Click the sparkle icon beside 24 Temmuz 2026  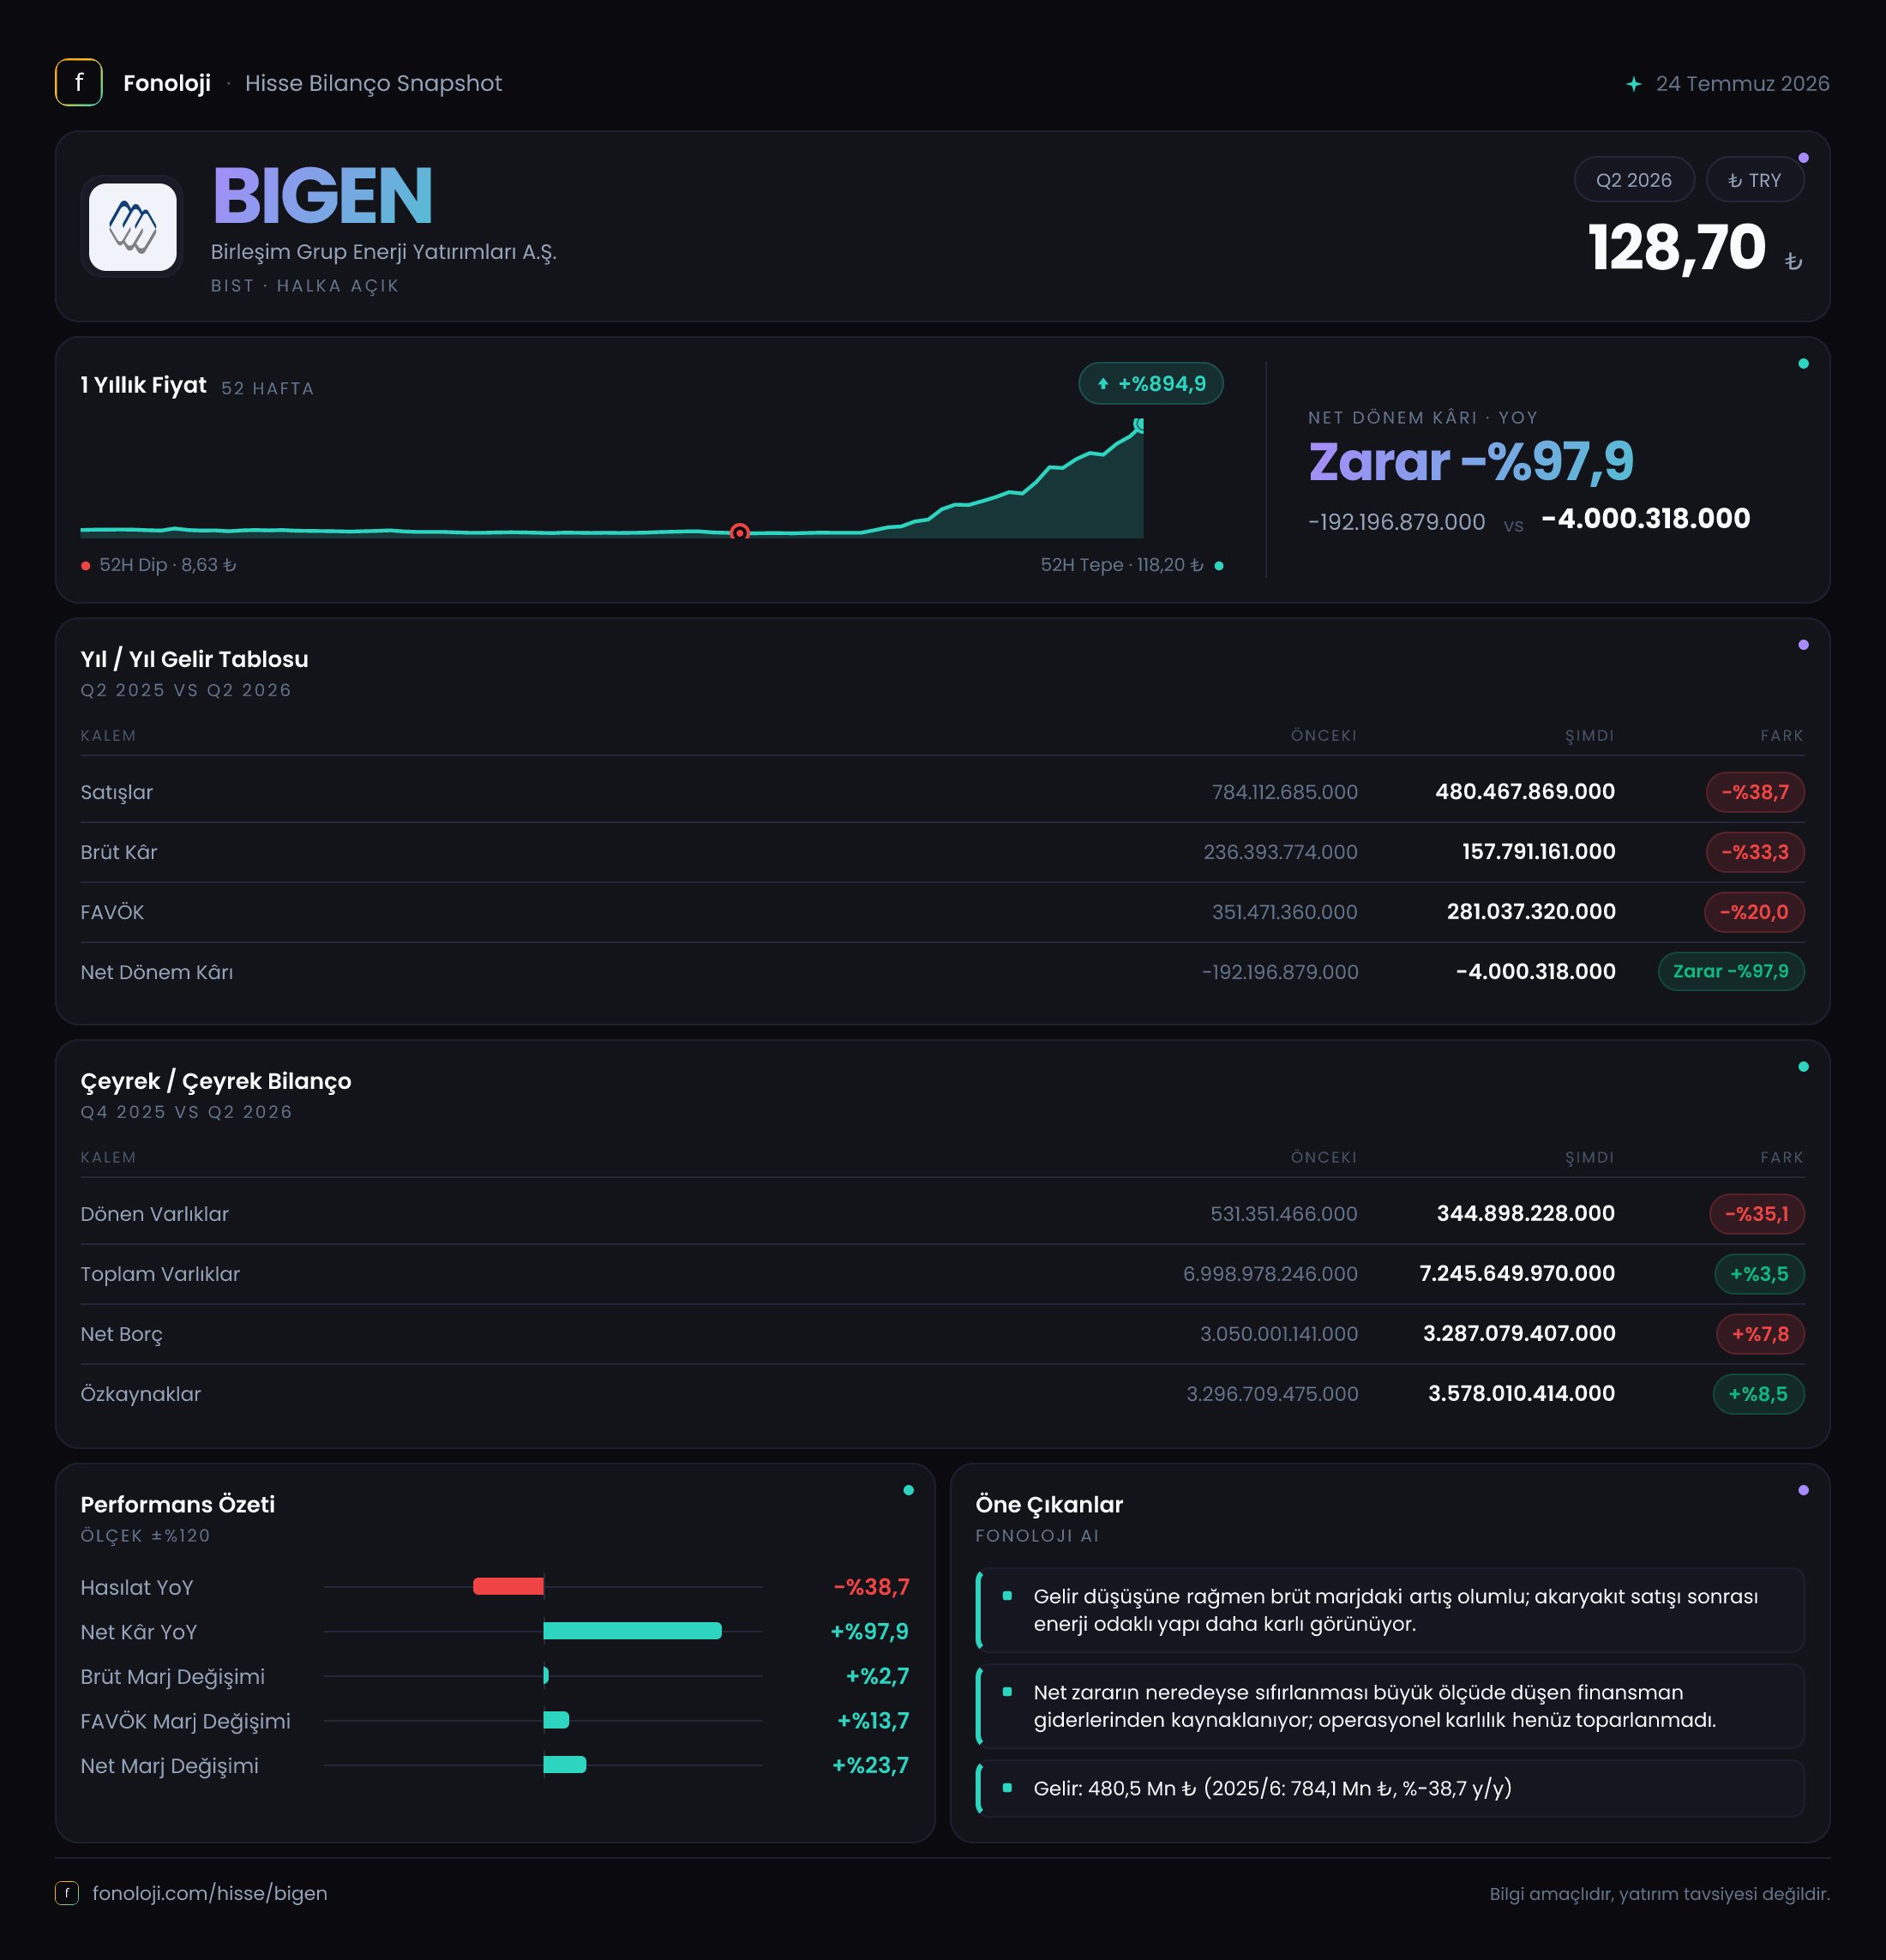pyautogui.click(x=1633, y=84)
